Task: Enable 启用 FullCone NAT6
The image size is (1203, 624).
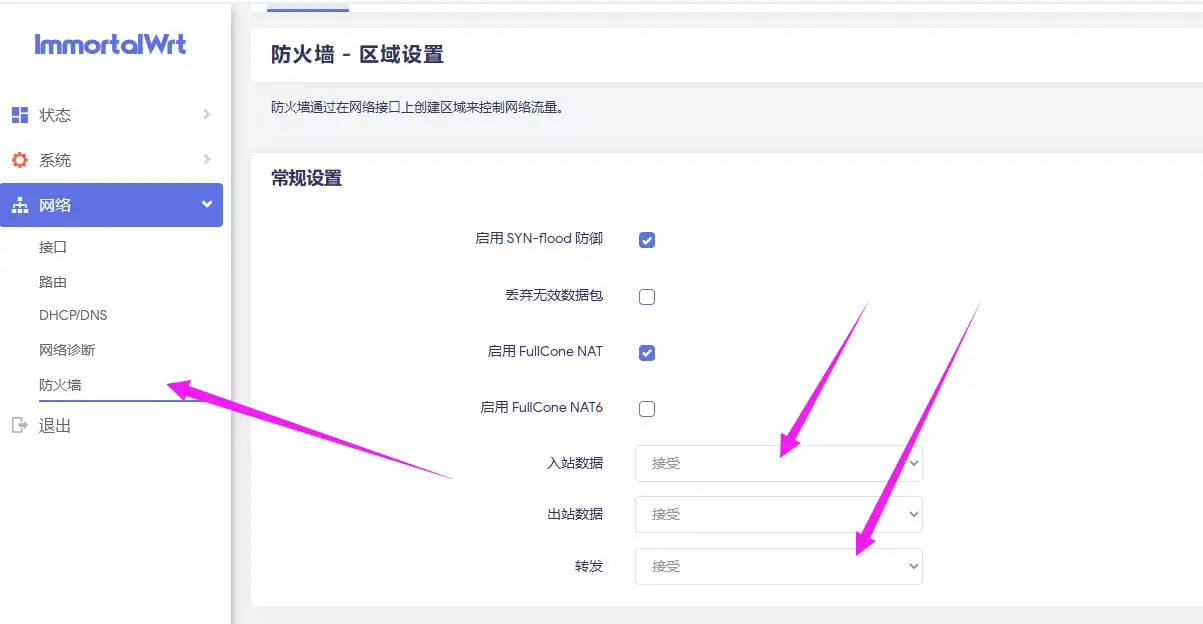Action: tap(646, 408)
